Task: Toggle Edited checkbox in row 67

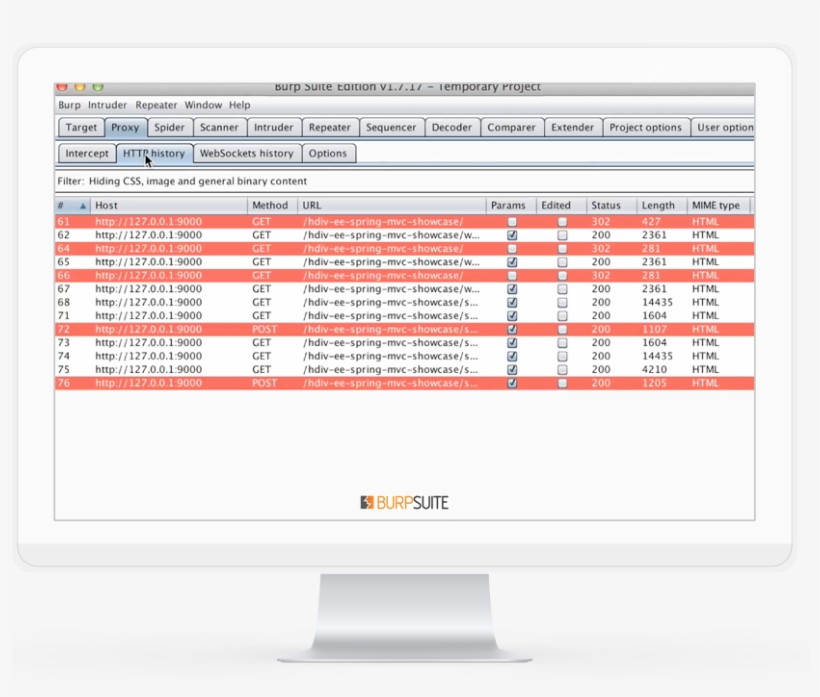Action: (x=562, y=289)
